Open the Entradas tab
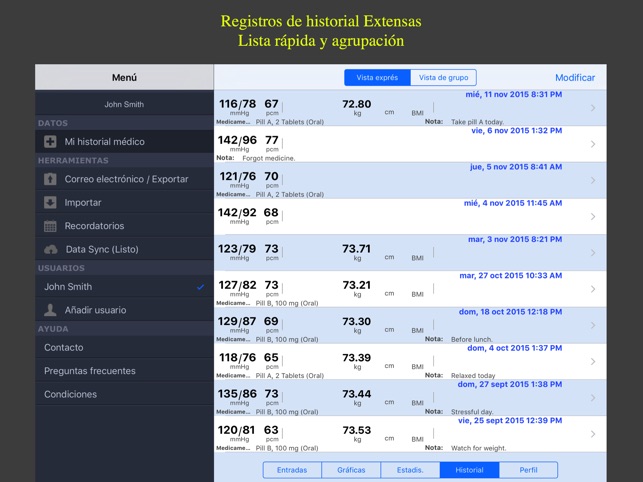643x482 pixels. click(x=292, y=470)
